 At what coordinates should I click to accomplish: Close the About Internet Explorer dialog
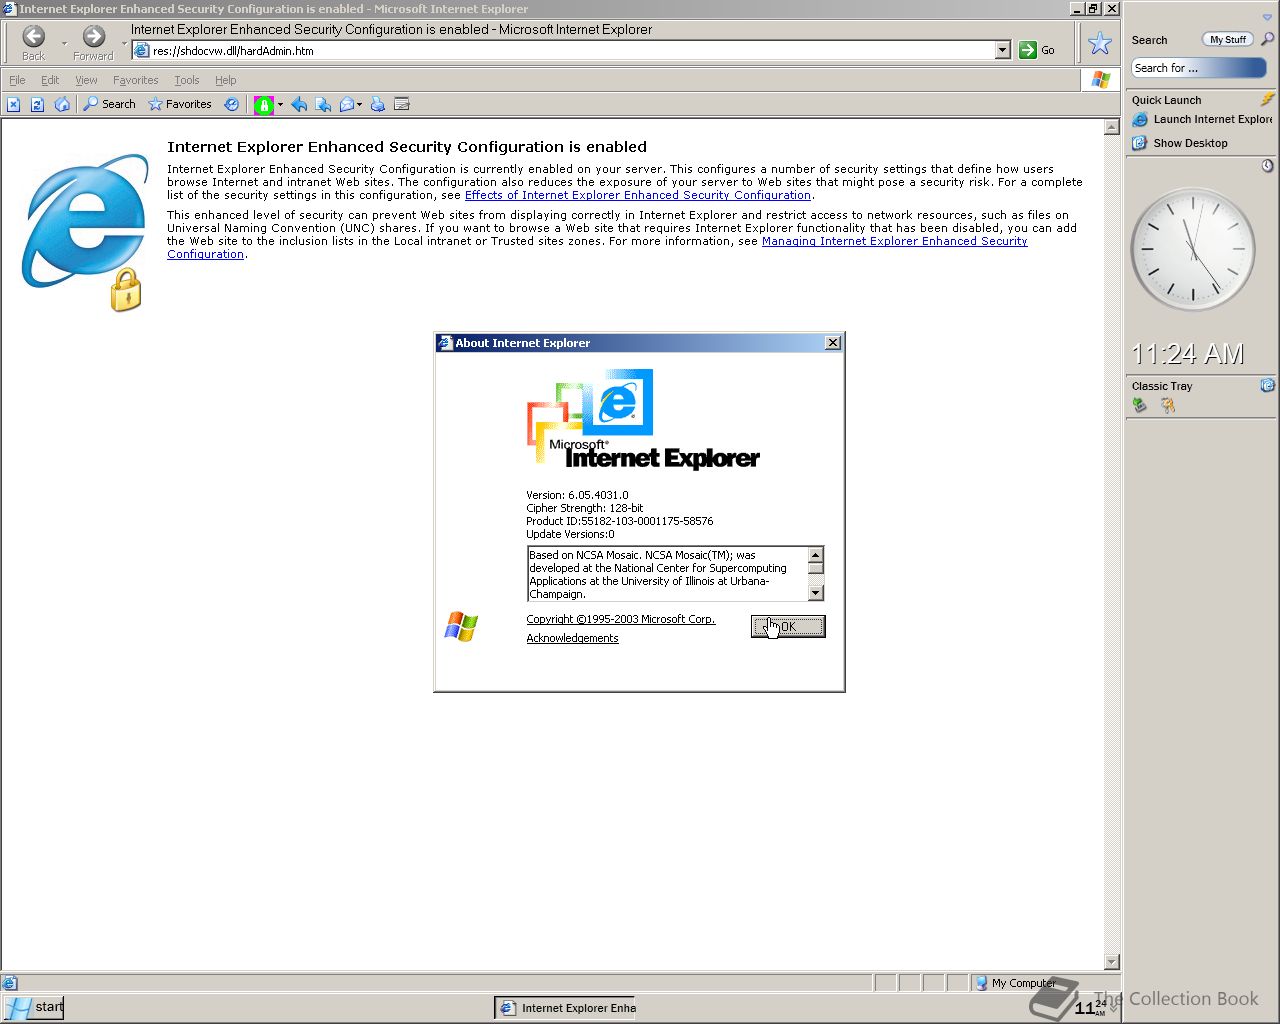tap(832, 342)
